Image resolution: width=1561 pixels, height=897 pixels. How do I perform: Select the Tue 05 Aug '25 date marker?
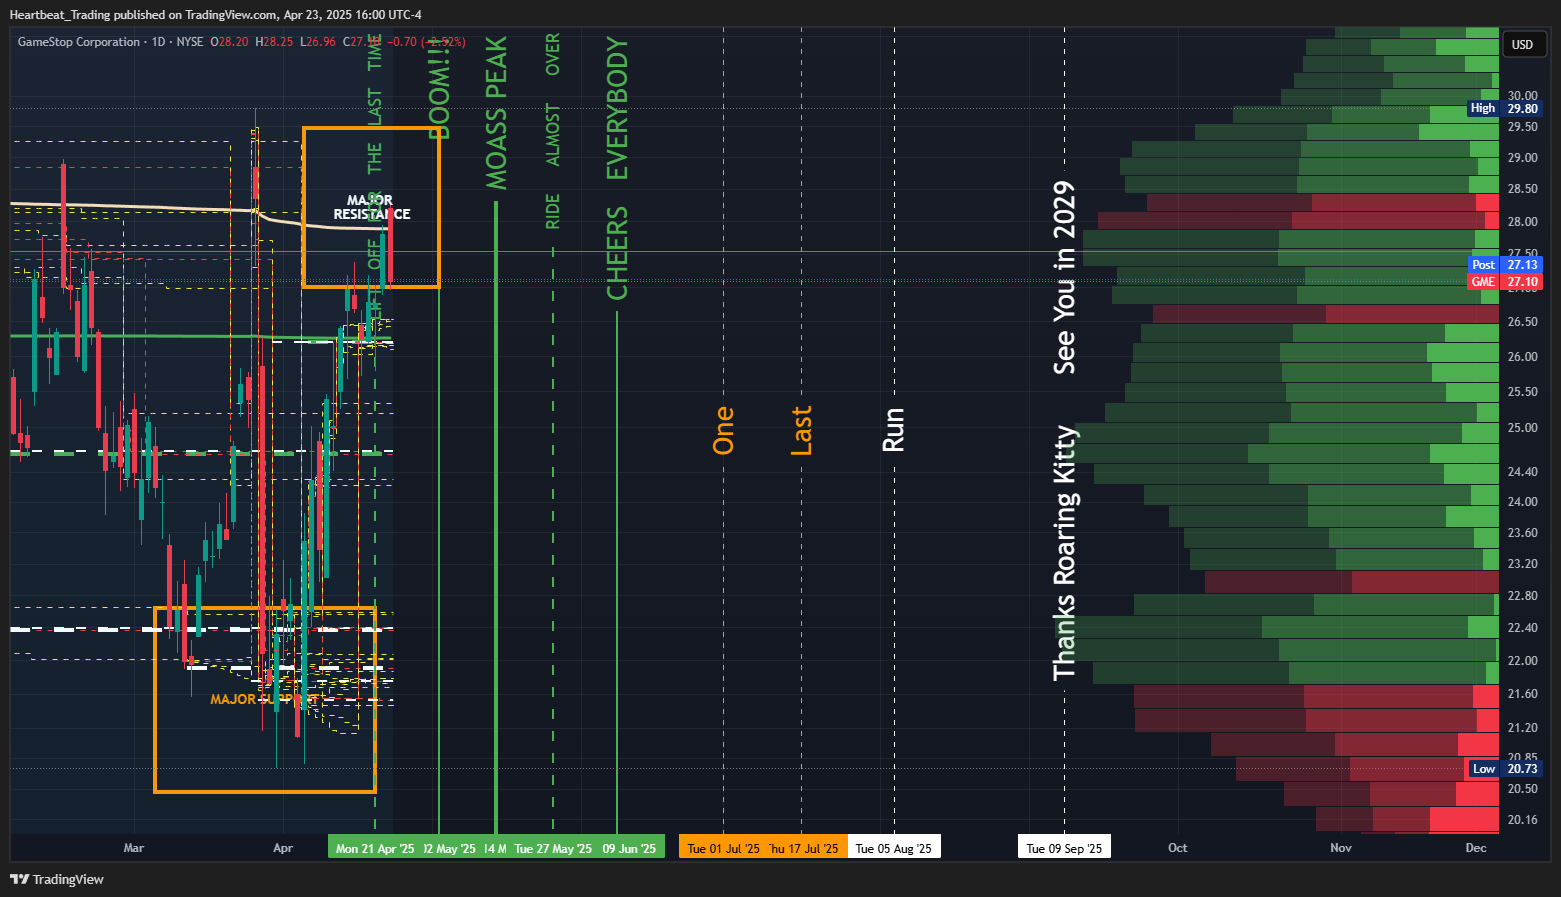click(x=894, y=848)
